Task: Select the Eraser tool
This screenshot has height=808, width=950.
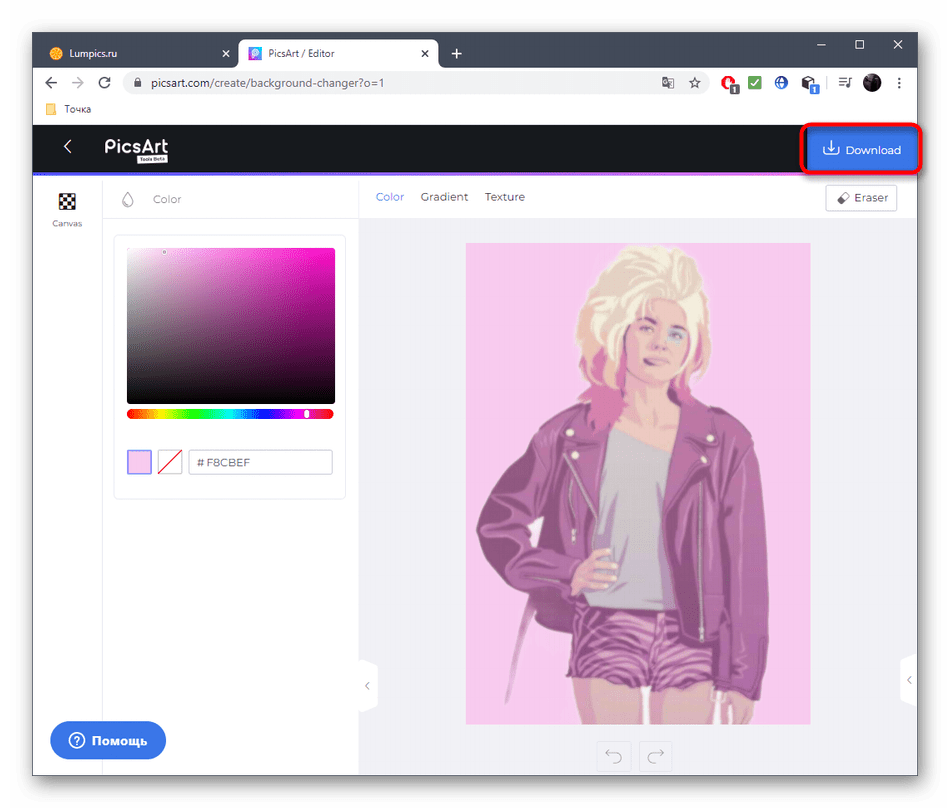Action: click(x=861, y=198)
